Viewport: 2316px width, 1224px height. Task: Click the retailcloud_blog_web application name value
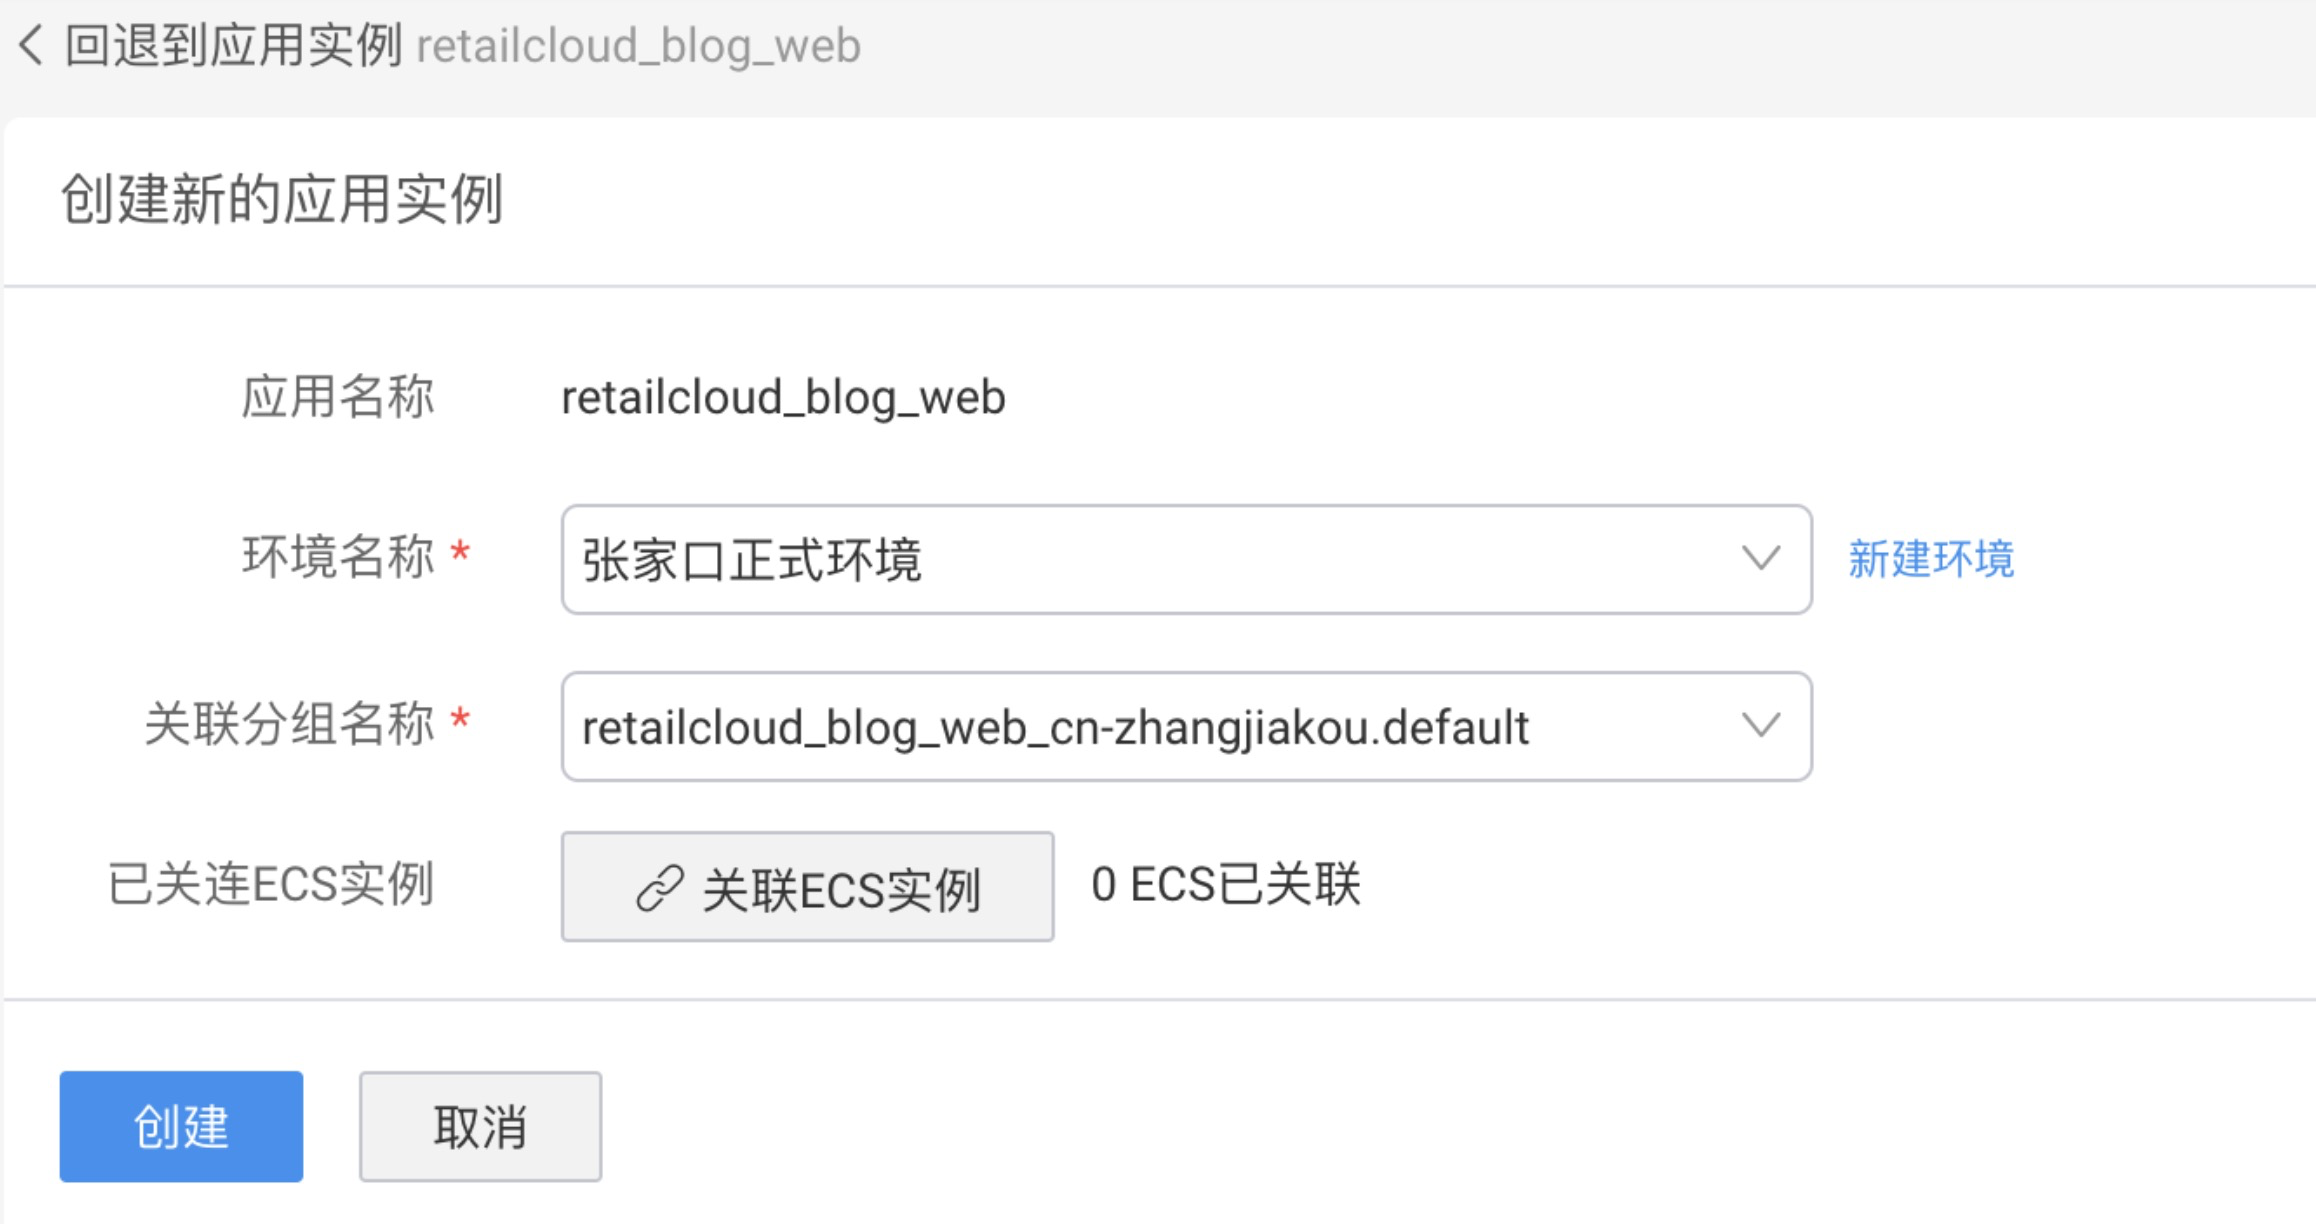click(x=783, y=398)
